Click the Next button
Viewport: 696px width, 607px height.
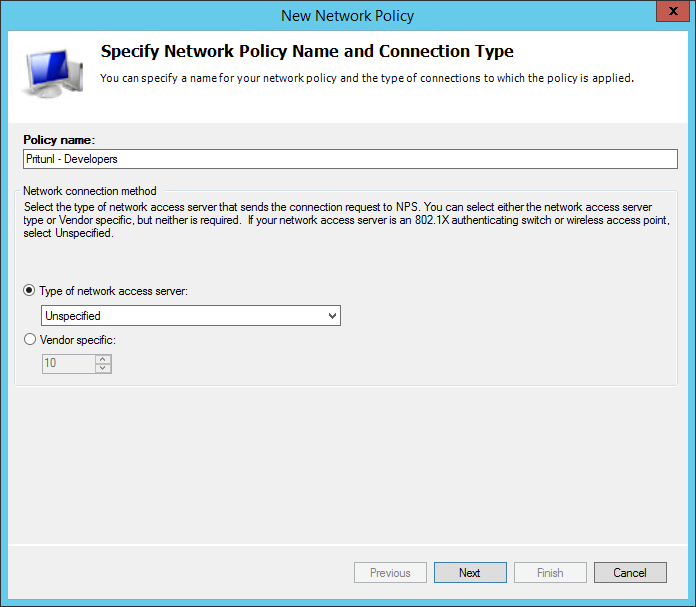click(470, 572)
